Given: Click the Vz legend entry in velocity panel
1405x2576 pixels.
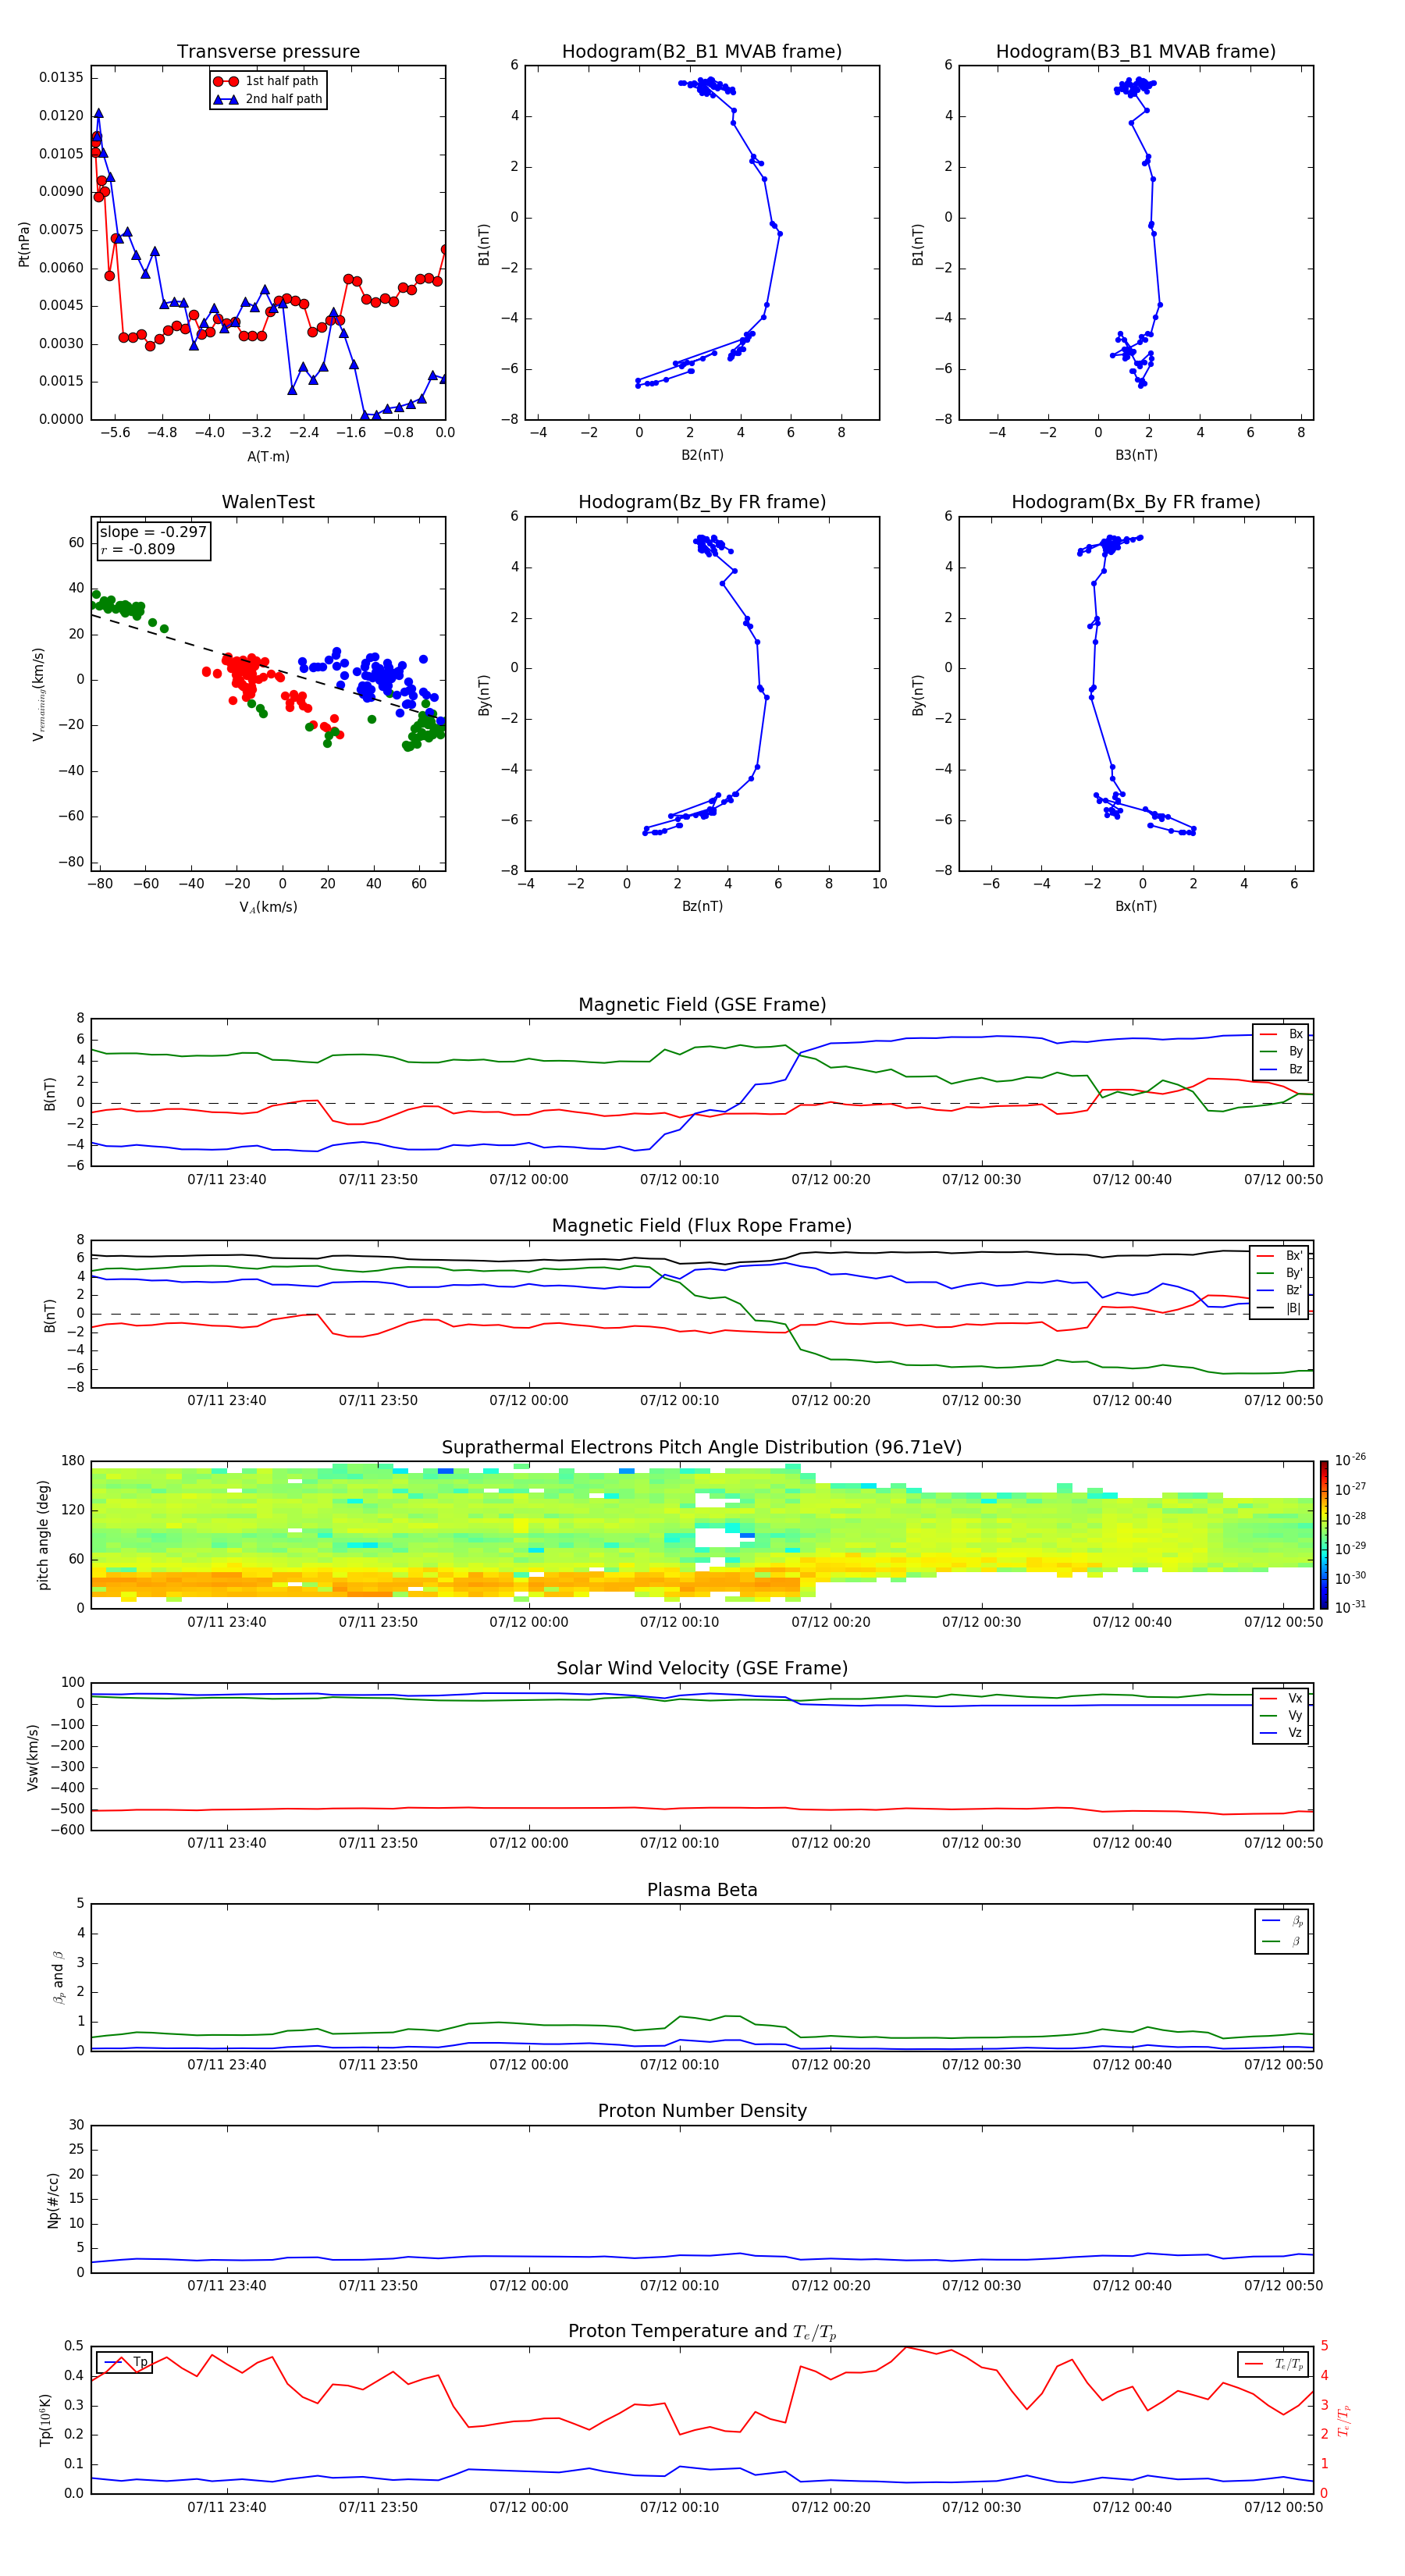Looking at the screenshot, I should 1281,1733.
